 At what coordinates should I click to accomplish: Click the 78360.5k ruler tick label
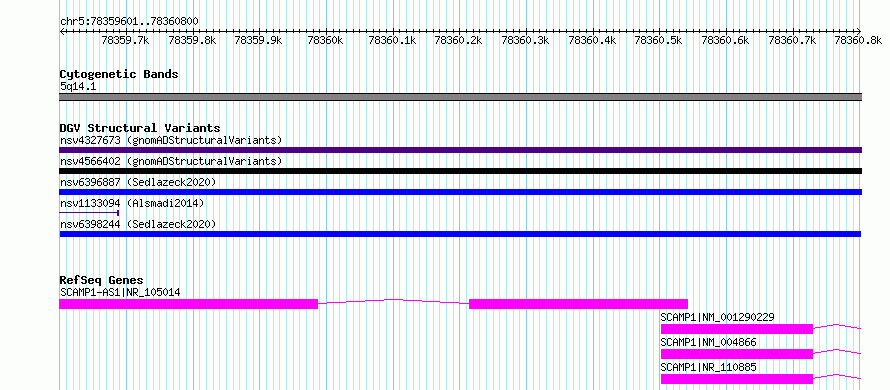click(658, 40)
